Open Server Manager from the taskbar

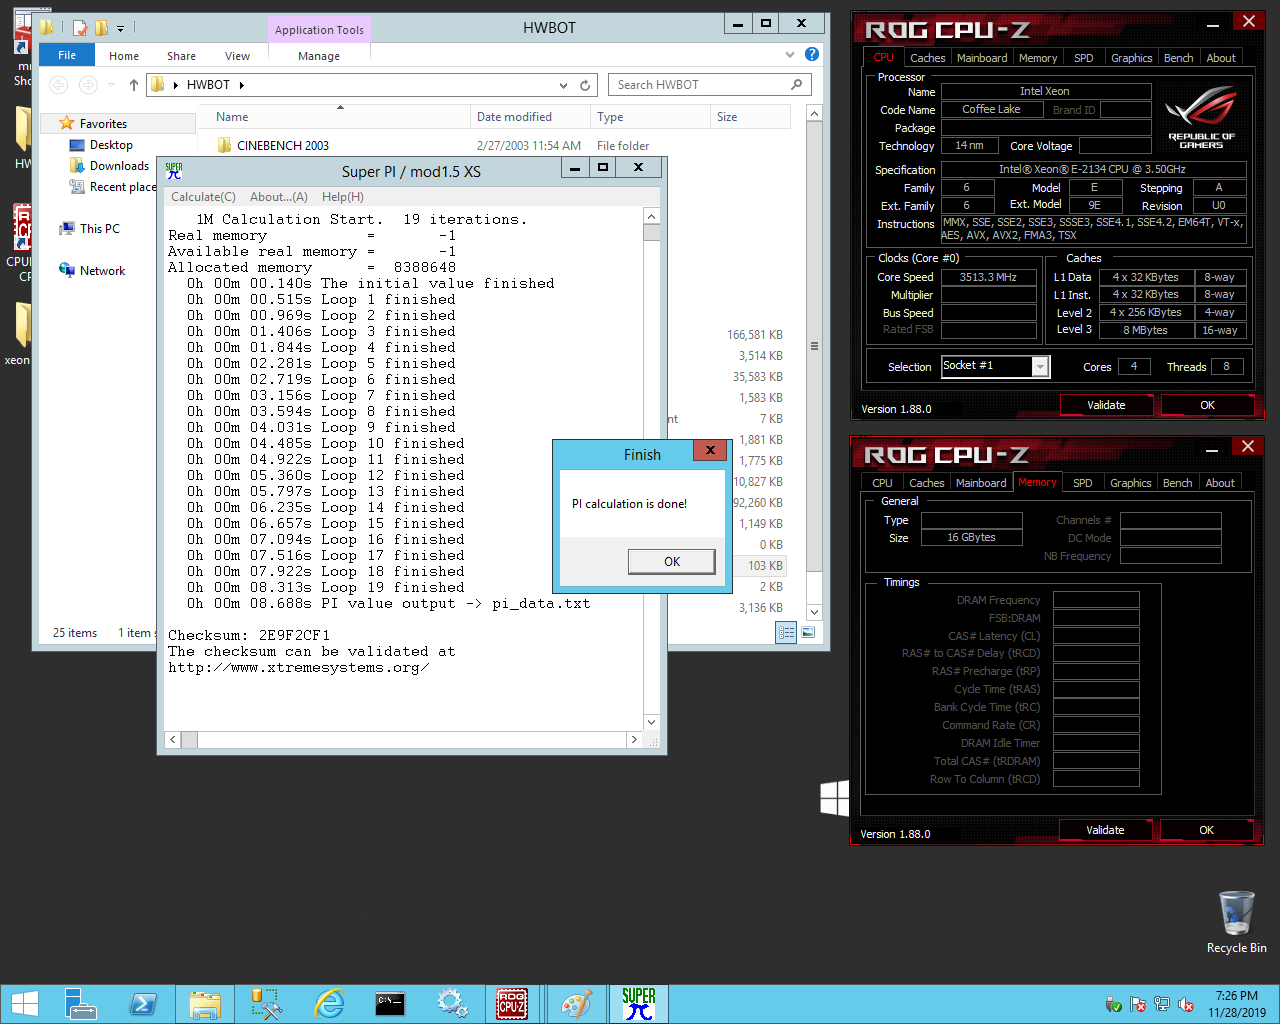click(80, 1004)
